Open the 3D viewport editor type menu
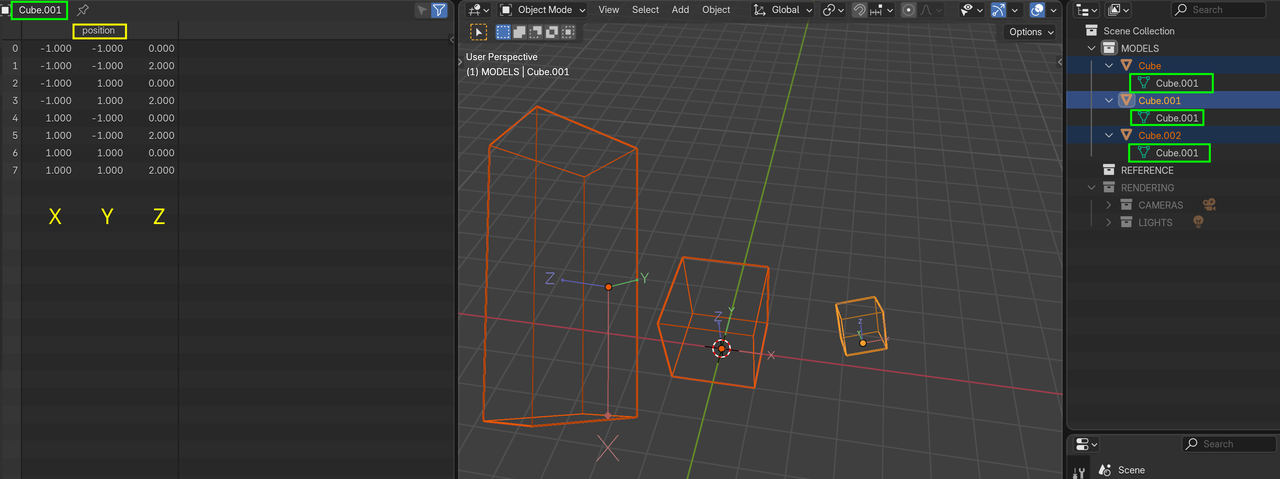1280x479 pixels. pyautogui.click(x=479, y=10)
